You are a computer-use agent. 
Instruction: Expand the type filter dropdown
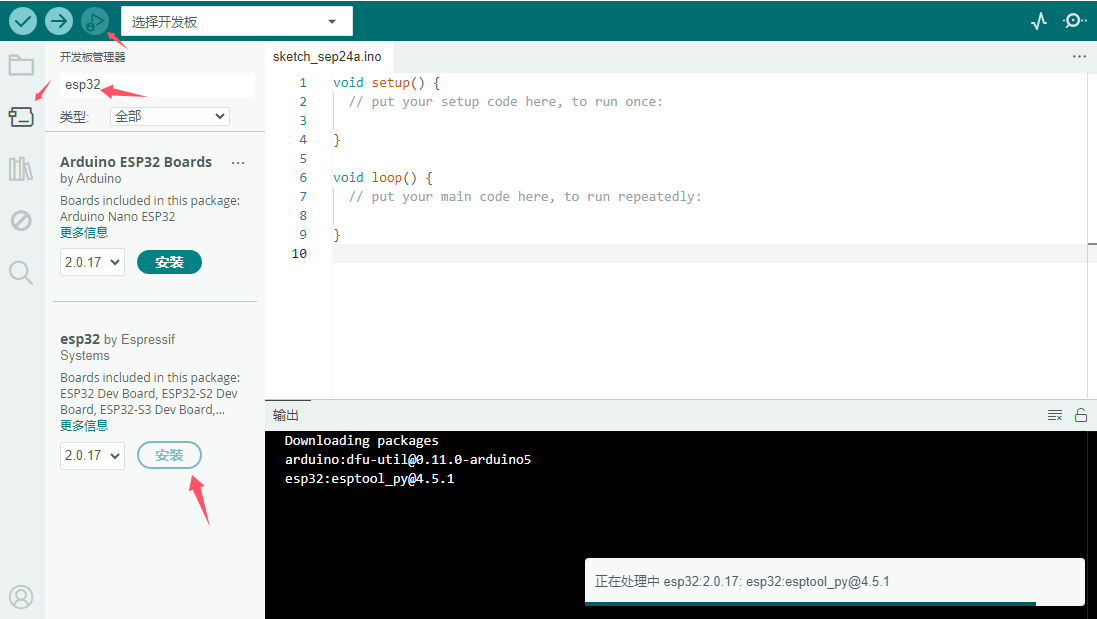click(169, 117)
